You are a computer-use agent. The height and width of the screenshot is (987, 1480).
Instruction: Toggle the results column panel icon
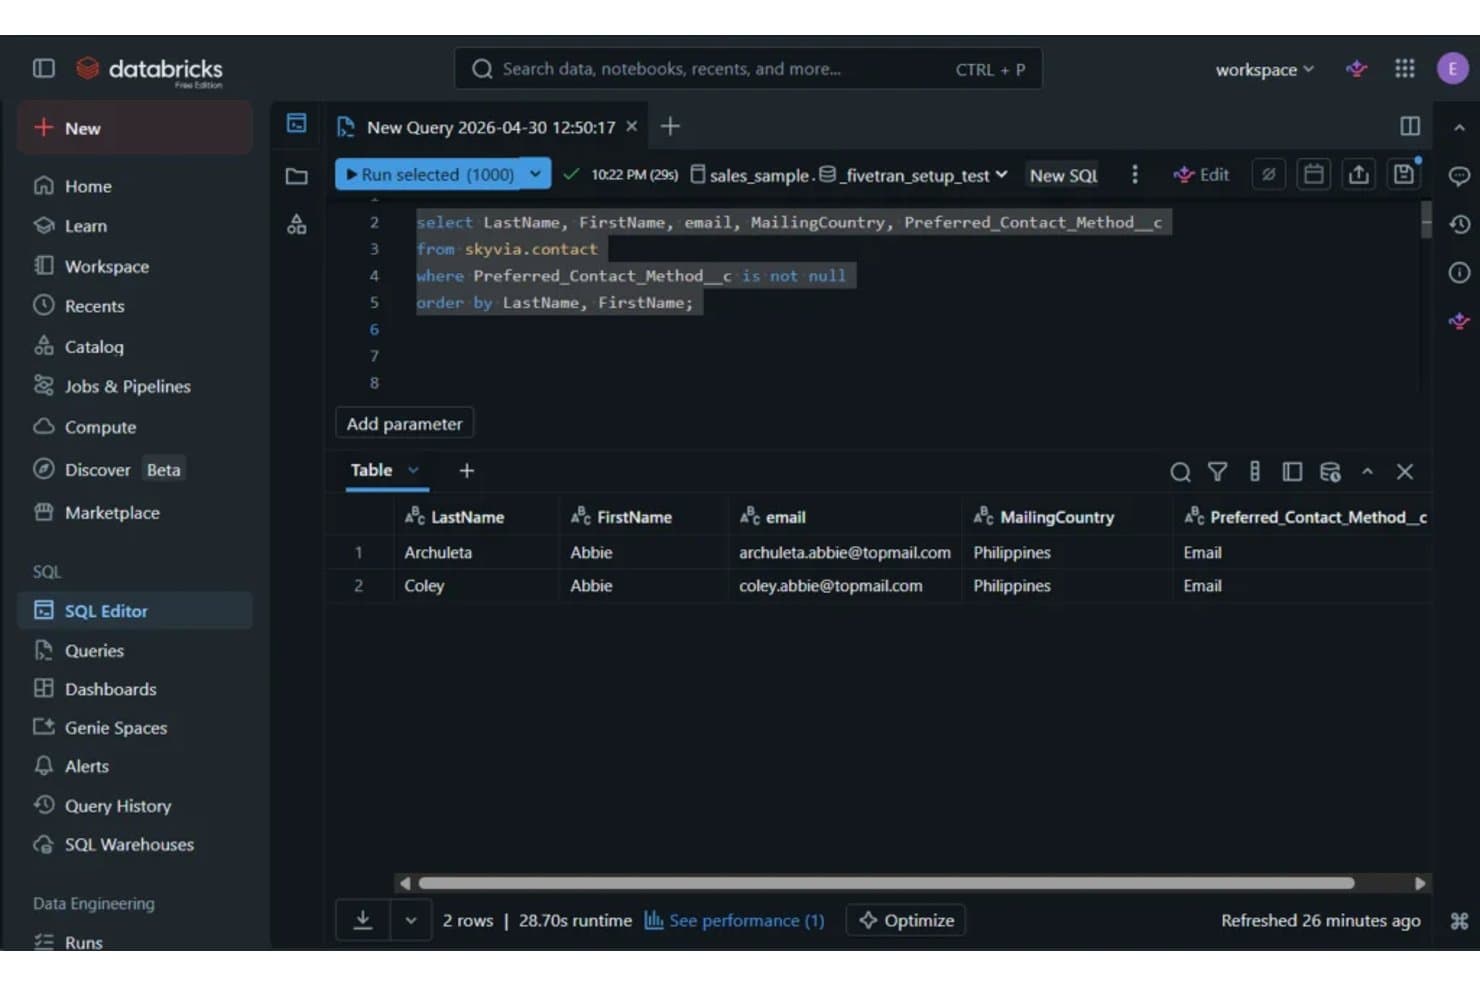tap(1292, 472)
